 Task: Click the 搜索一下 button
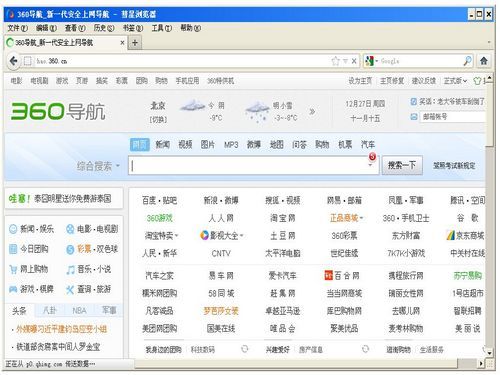[402, 165]
